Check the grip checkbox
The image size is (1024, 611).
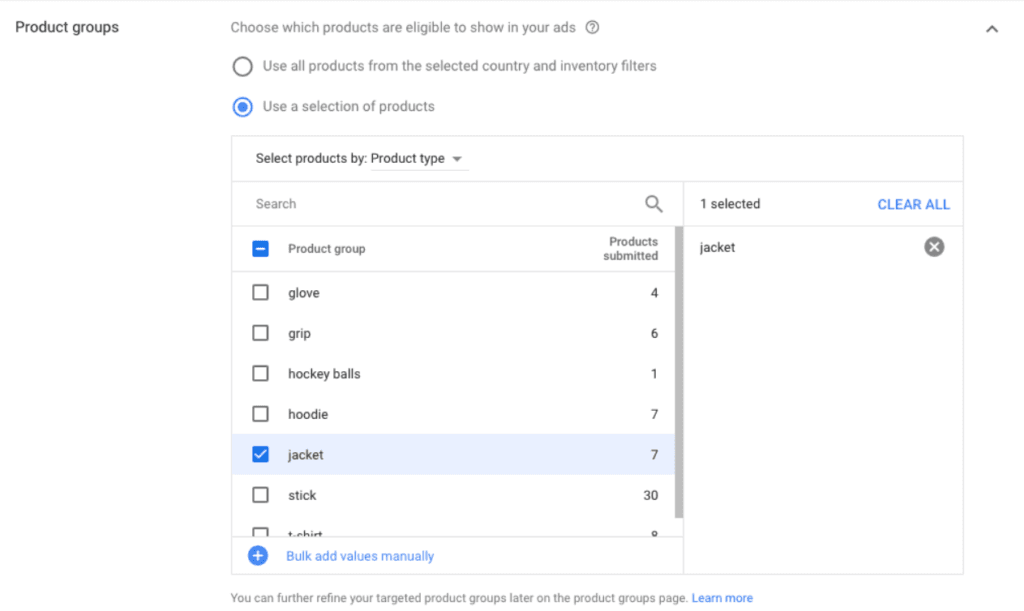click(261, 333)
